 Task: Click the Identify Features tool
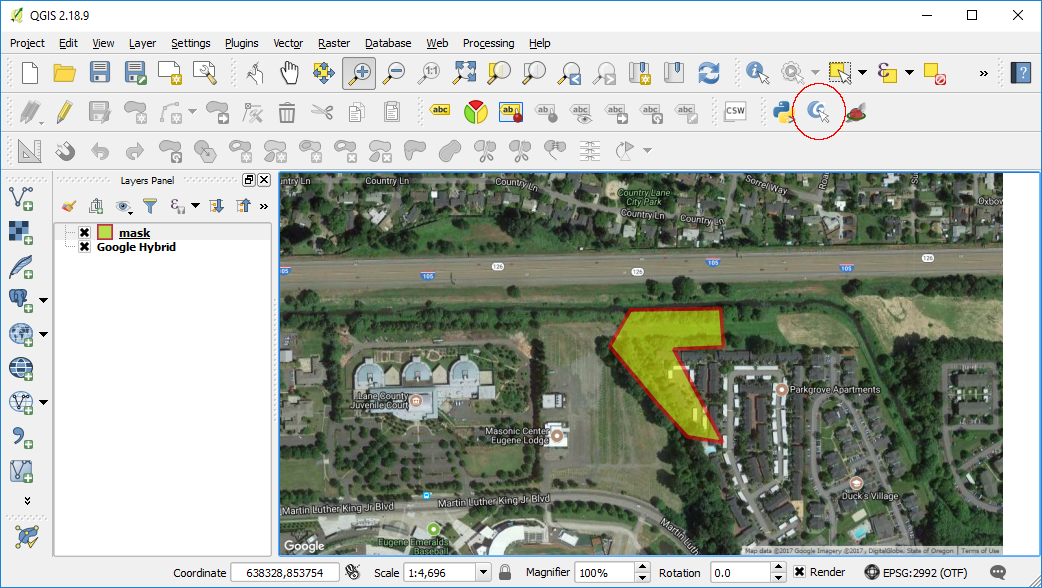tap(756, 71)
